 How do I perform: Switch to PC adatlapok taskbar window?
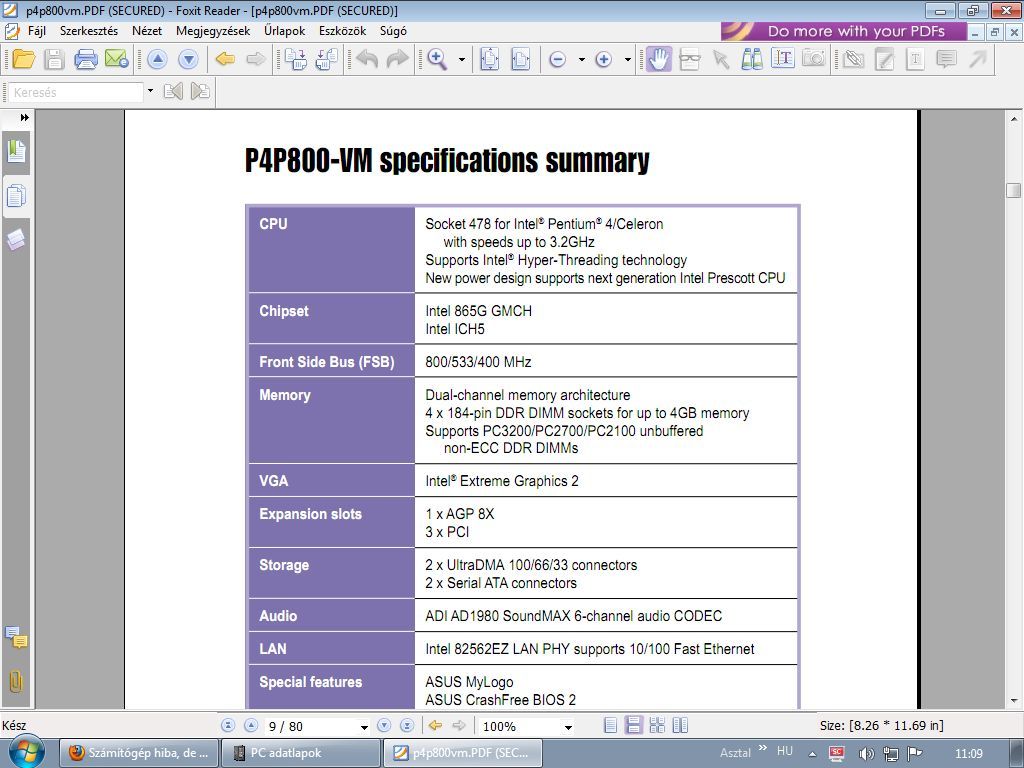[x=300, y=753]
